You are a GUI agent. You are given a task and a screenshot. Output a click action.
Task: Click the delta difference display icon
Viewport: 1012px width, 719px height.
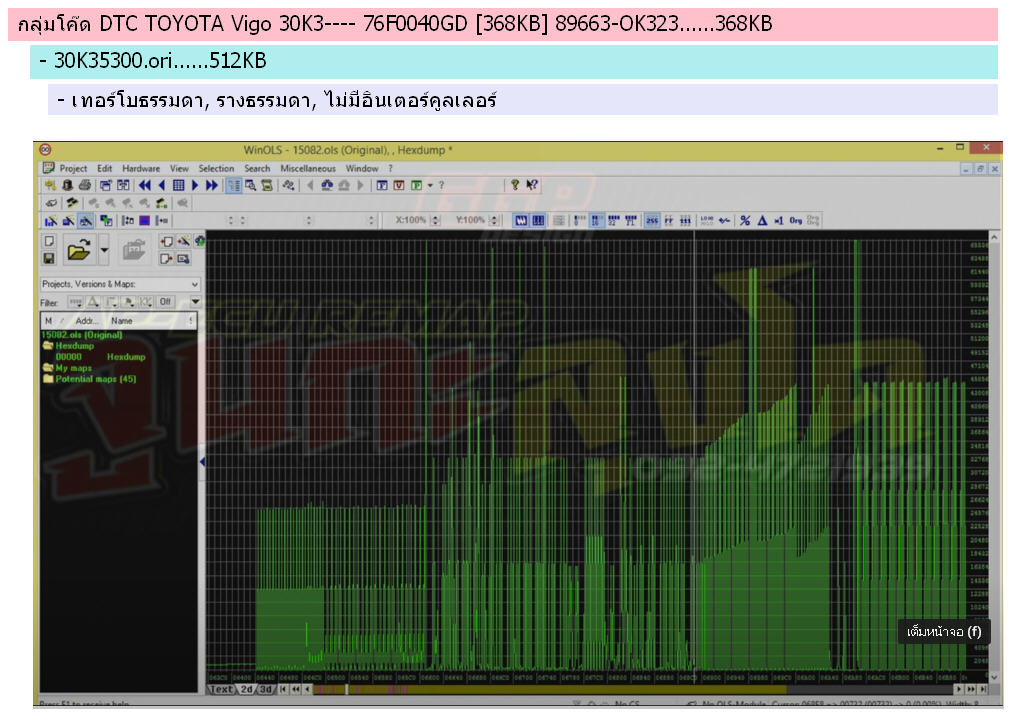coord(762,221)
